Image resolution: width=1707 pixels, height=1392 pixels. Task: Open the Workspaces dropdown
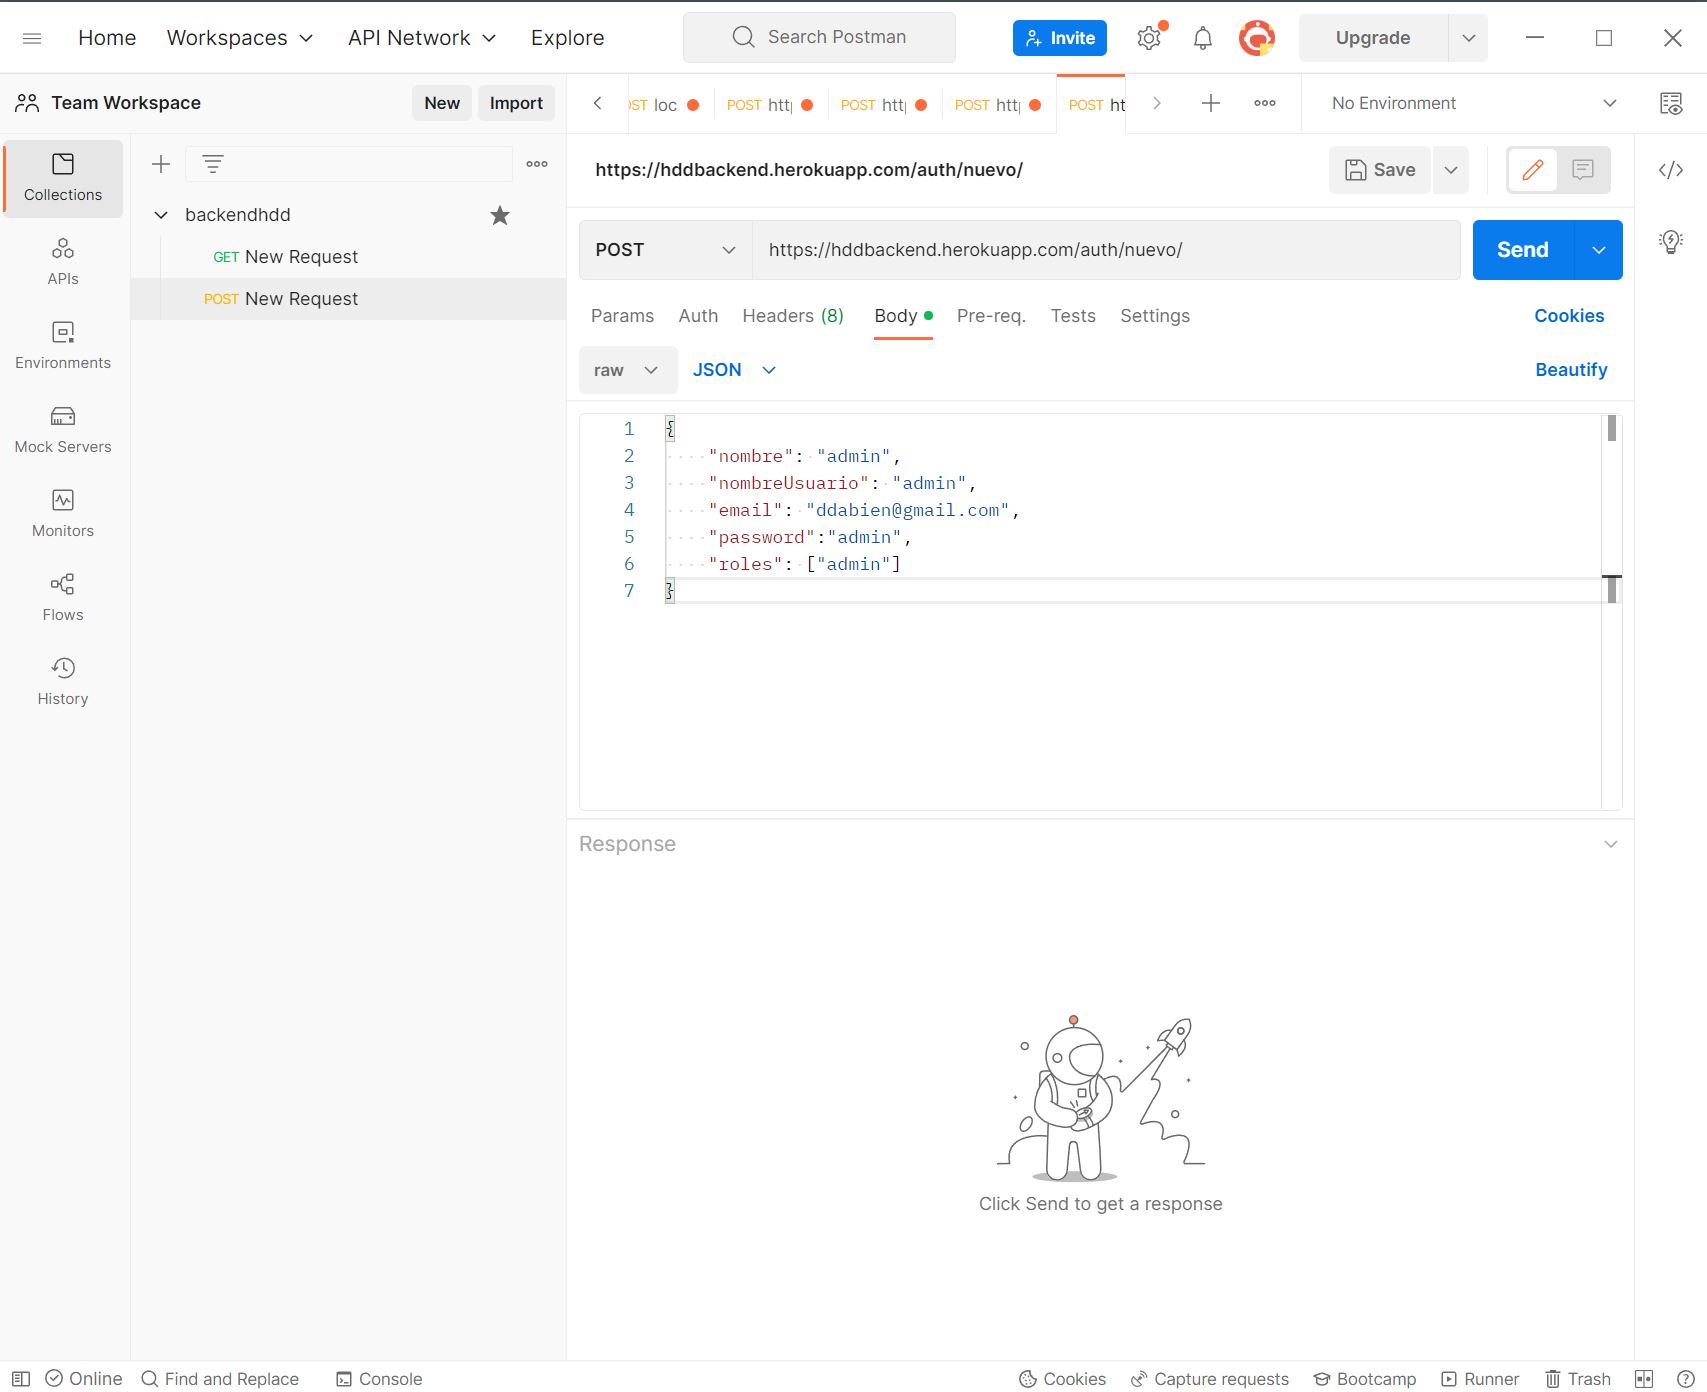240,38
